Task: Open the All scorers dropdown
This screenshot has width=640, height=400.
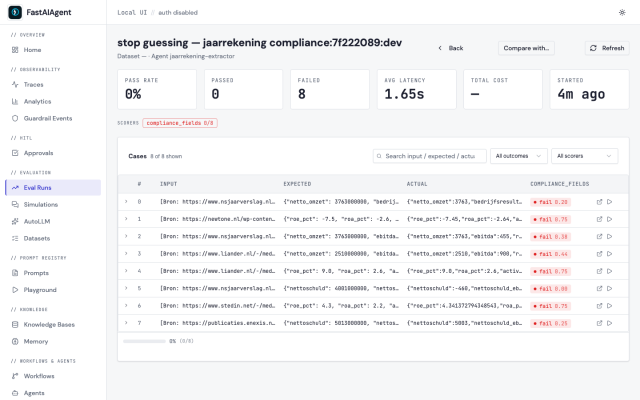Action: point(584,156)
